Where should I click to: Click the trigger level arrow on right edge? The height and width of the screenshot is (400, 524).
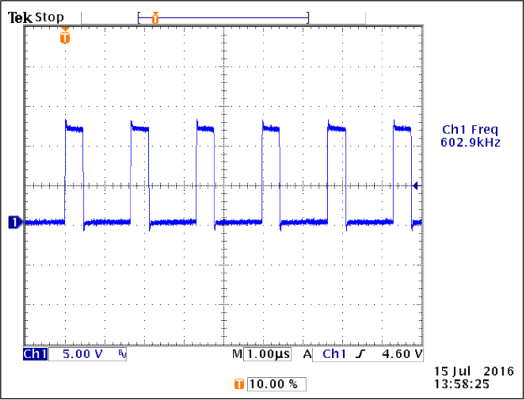click(x=417, y=186)
